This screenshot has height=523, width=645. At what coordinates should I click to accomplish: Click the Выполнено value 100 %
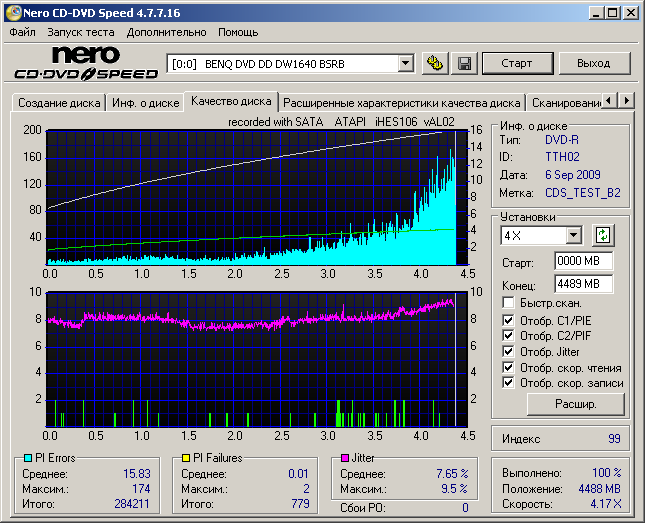pos(606,473)
